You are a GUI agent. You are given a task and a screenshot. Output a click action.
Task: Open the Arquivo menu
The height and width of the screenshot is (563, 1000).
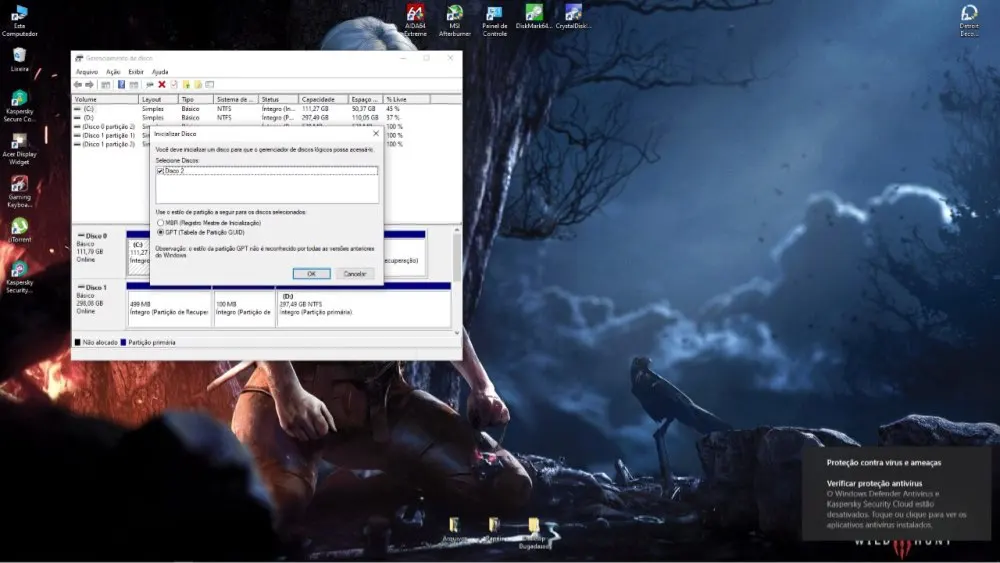[x=87, y=72]
